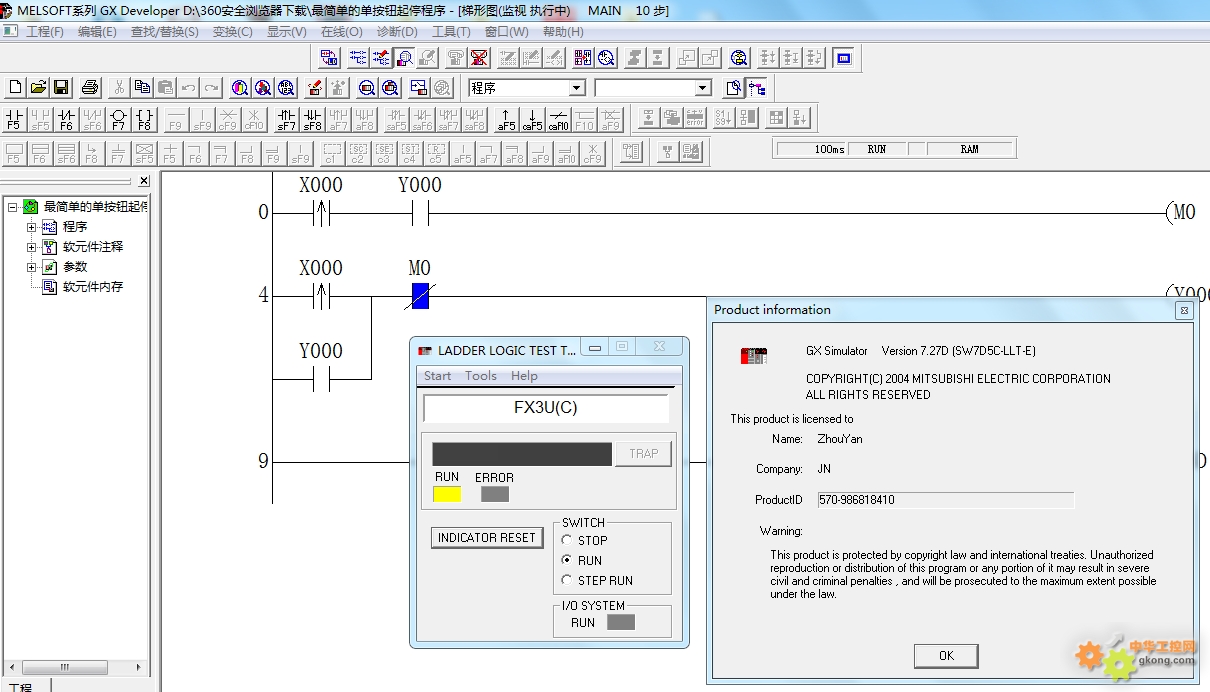
Task: Open Start menu in Ladder Logic Test window
Action: pyautogui.click(x=438, y=376)
